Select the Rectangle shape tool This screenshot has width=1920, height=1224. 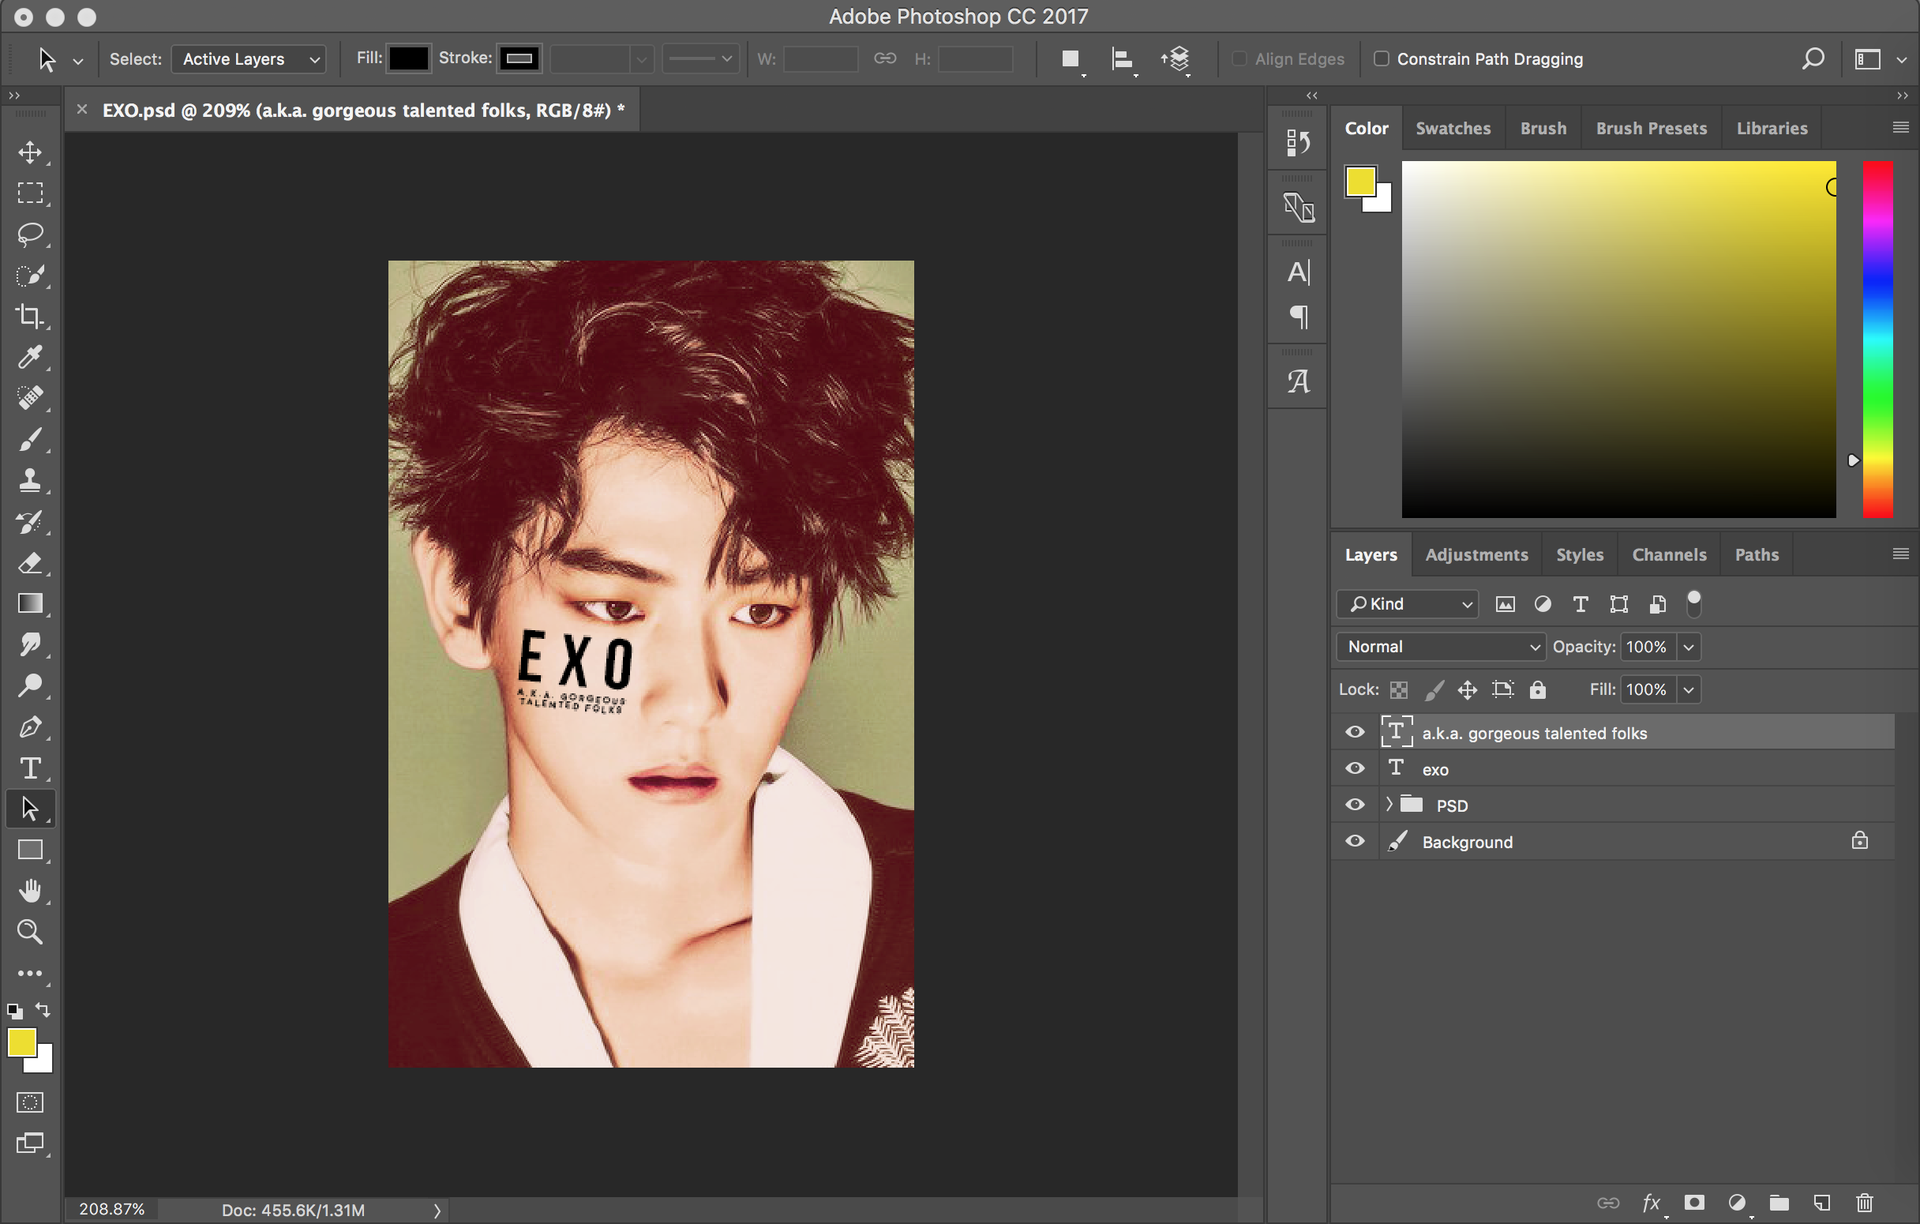click(x=30, y=850)
